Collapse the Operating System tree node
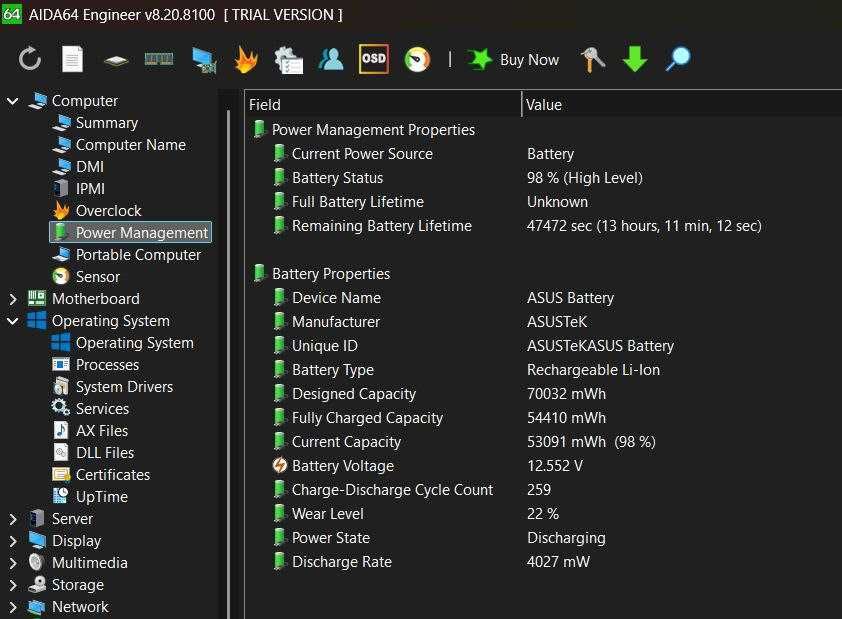842x619 pixels. (x=13, y=321)
